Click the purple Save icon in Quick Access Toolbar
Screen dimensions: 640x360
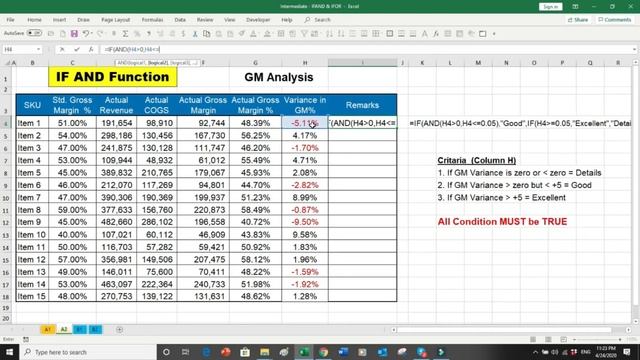click(74, 34)
